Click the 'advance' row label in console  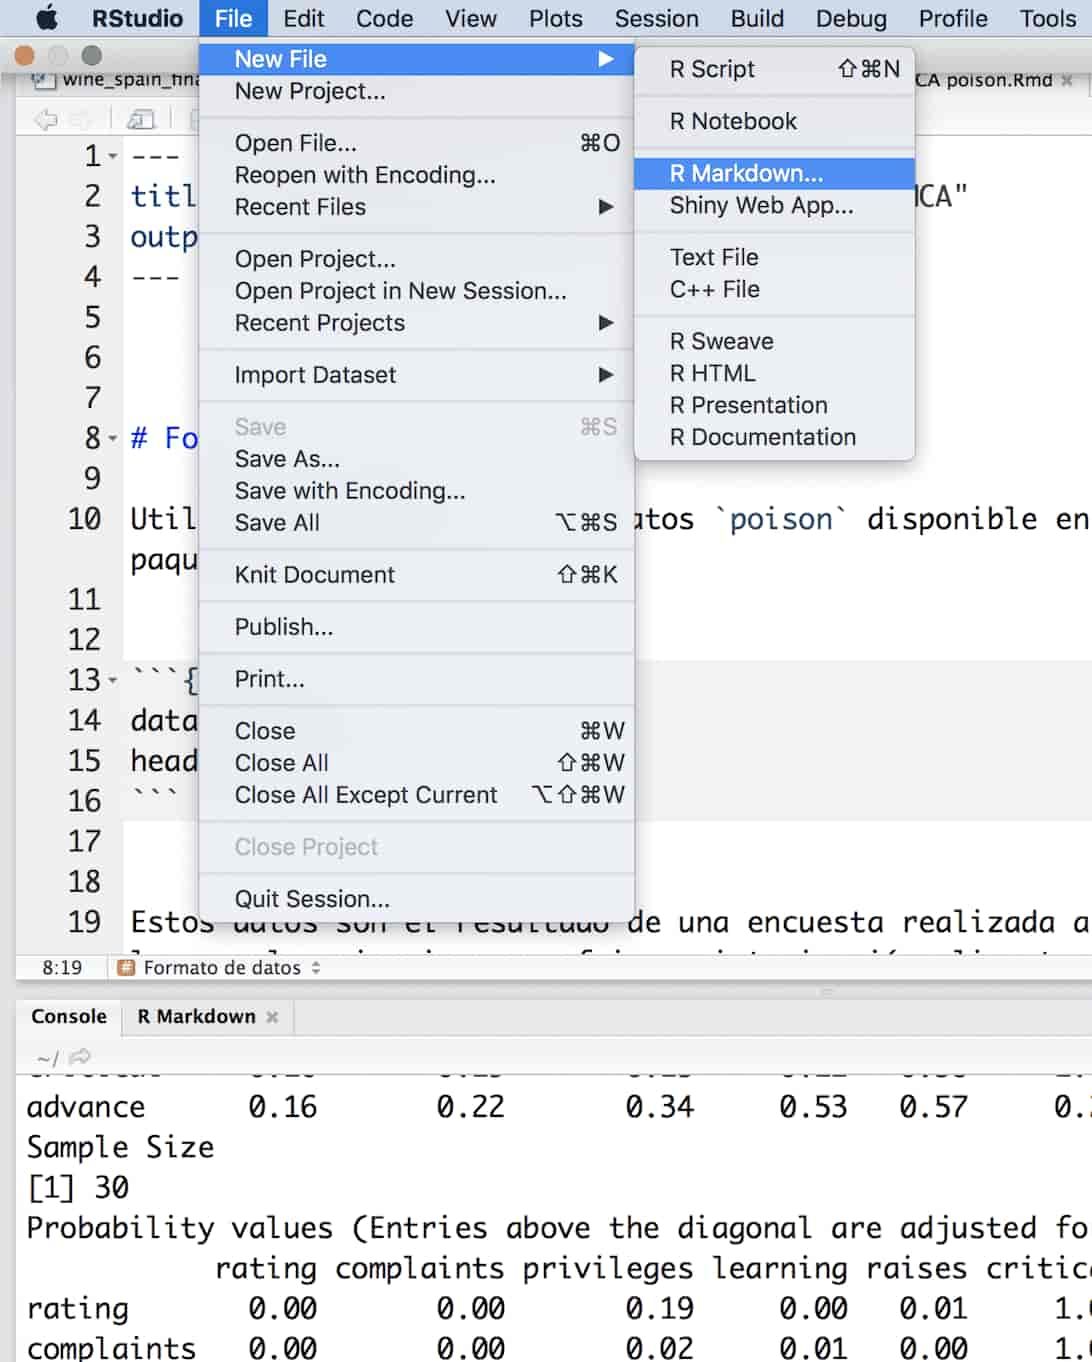86,1107
